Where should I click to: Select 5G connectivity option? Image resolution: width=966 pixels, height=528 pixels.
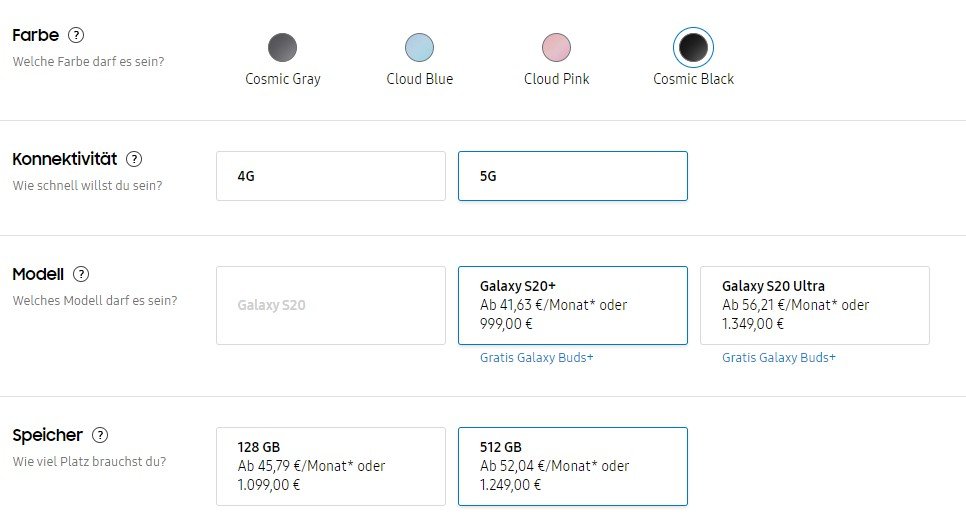pyautogui.click(x=573, y=176)
